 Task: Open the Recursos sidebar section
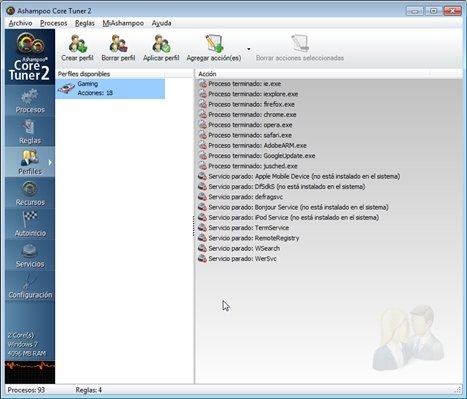[30, 193]
